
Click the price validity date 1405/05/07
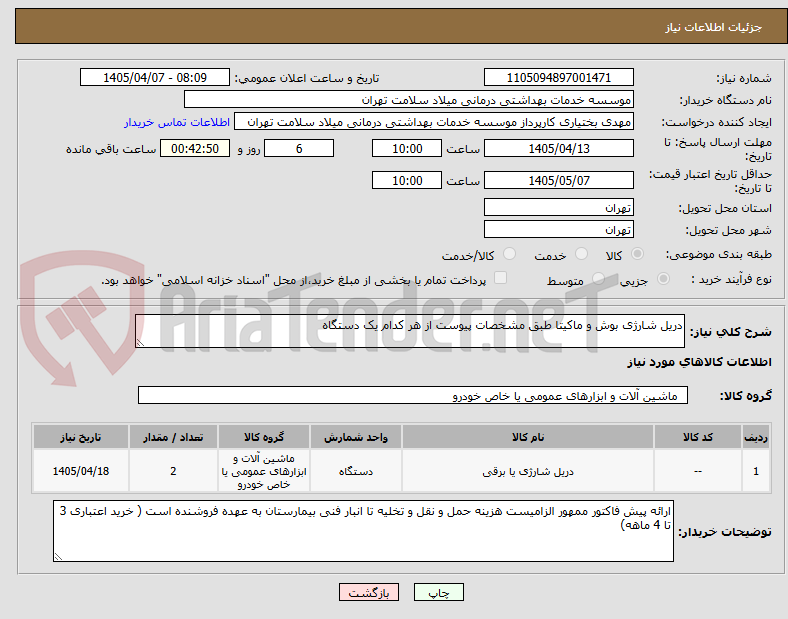558,180
